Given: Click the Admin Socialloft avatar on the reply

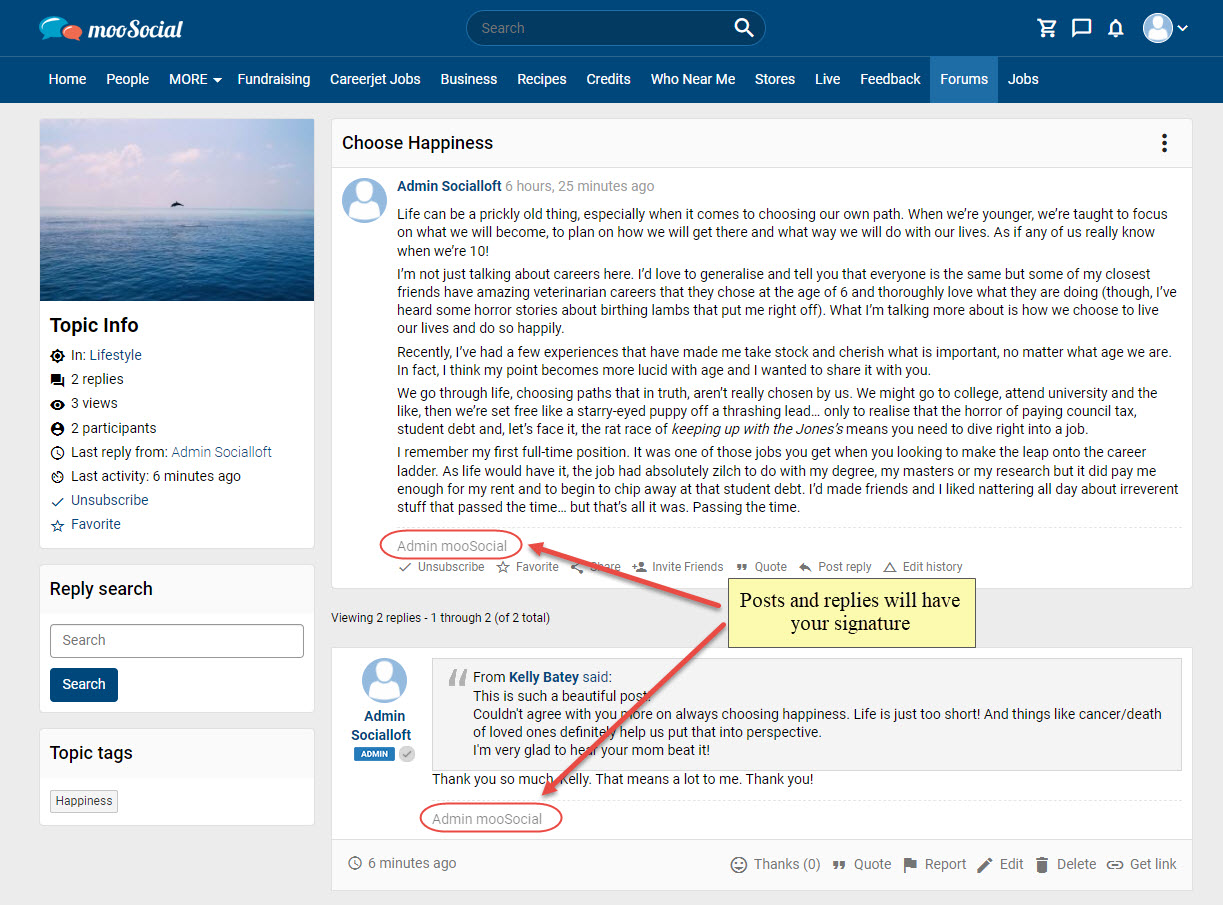Looking at the screenshot, I should [x=384, y=680].
